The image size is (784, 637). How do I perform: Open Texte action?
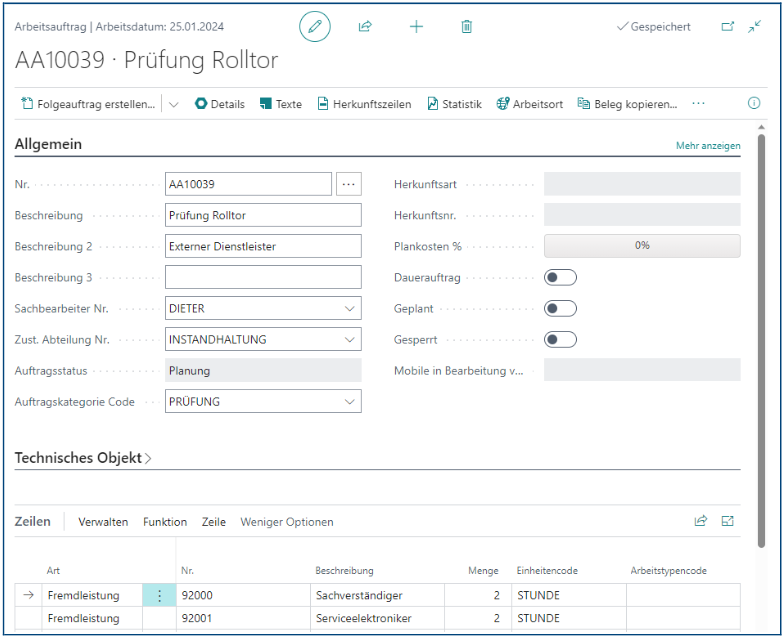pos(281,104)
